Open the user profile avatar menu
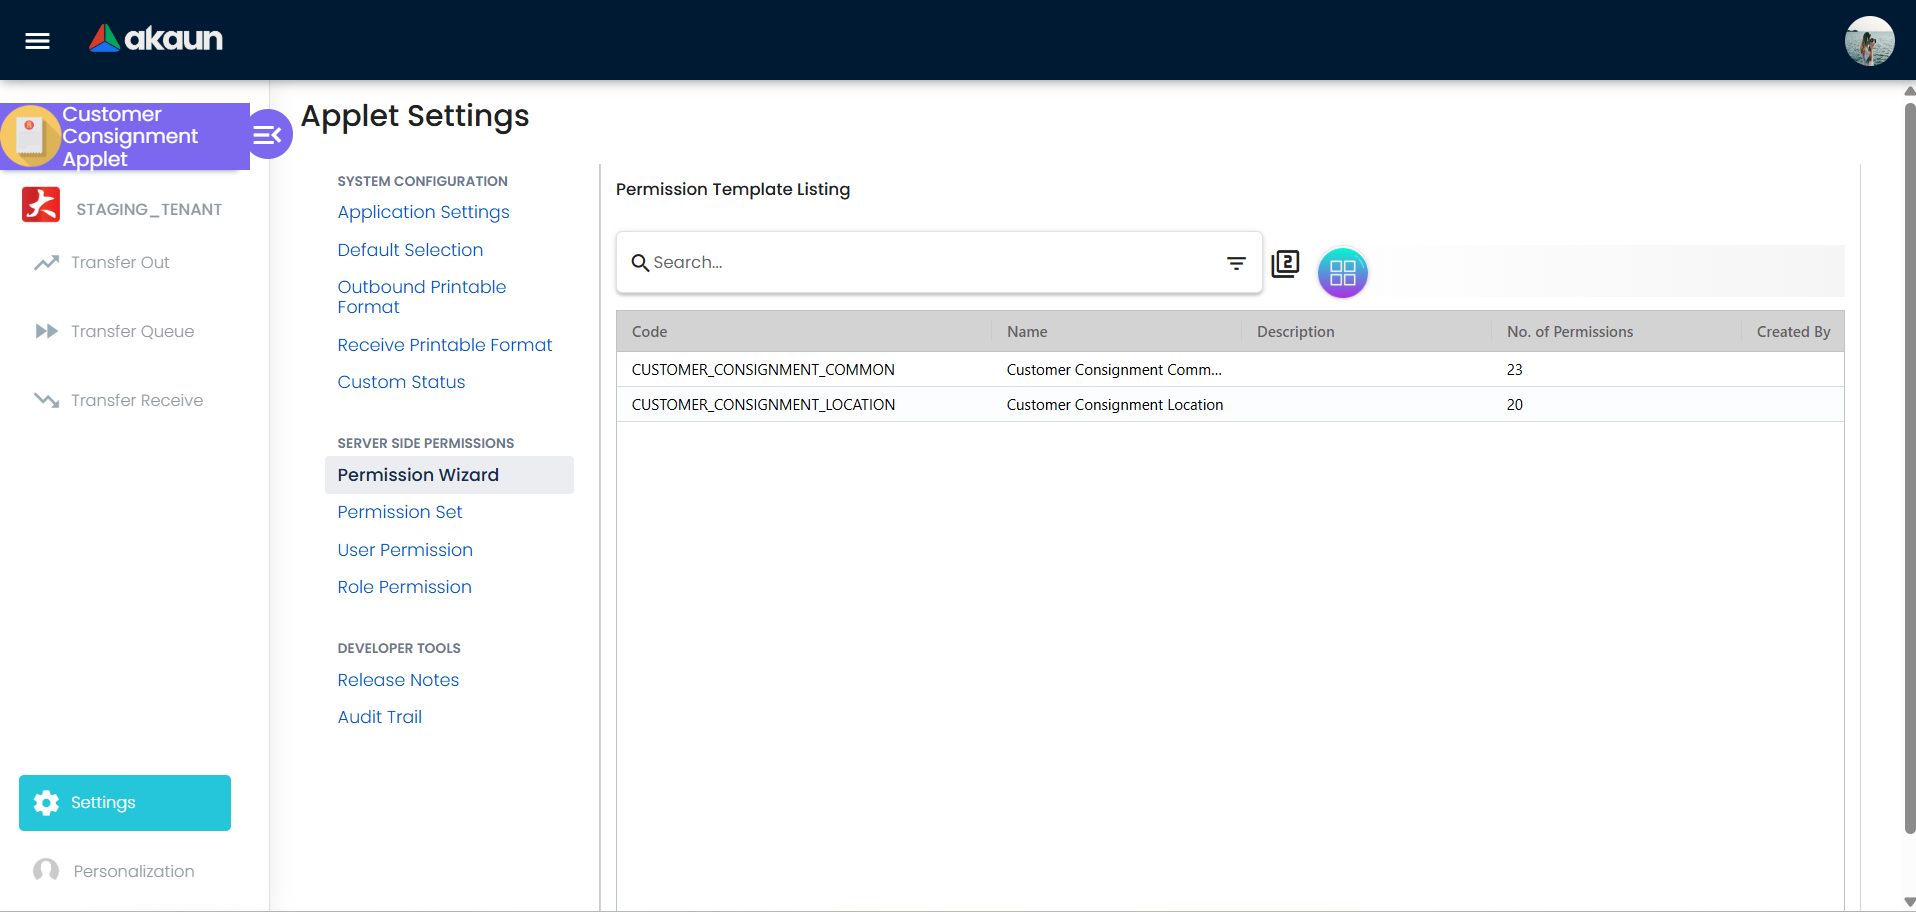 click(1869, 40)
